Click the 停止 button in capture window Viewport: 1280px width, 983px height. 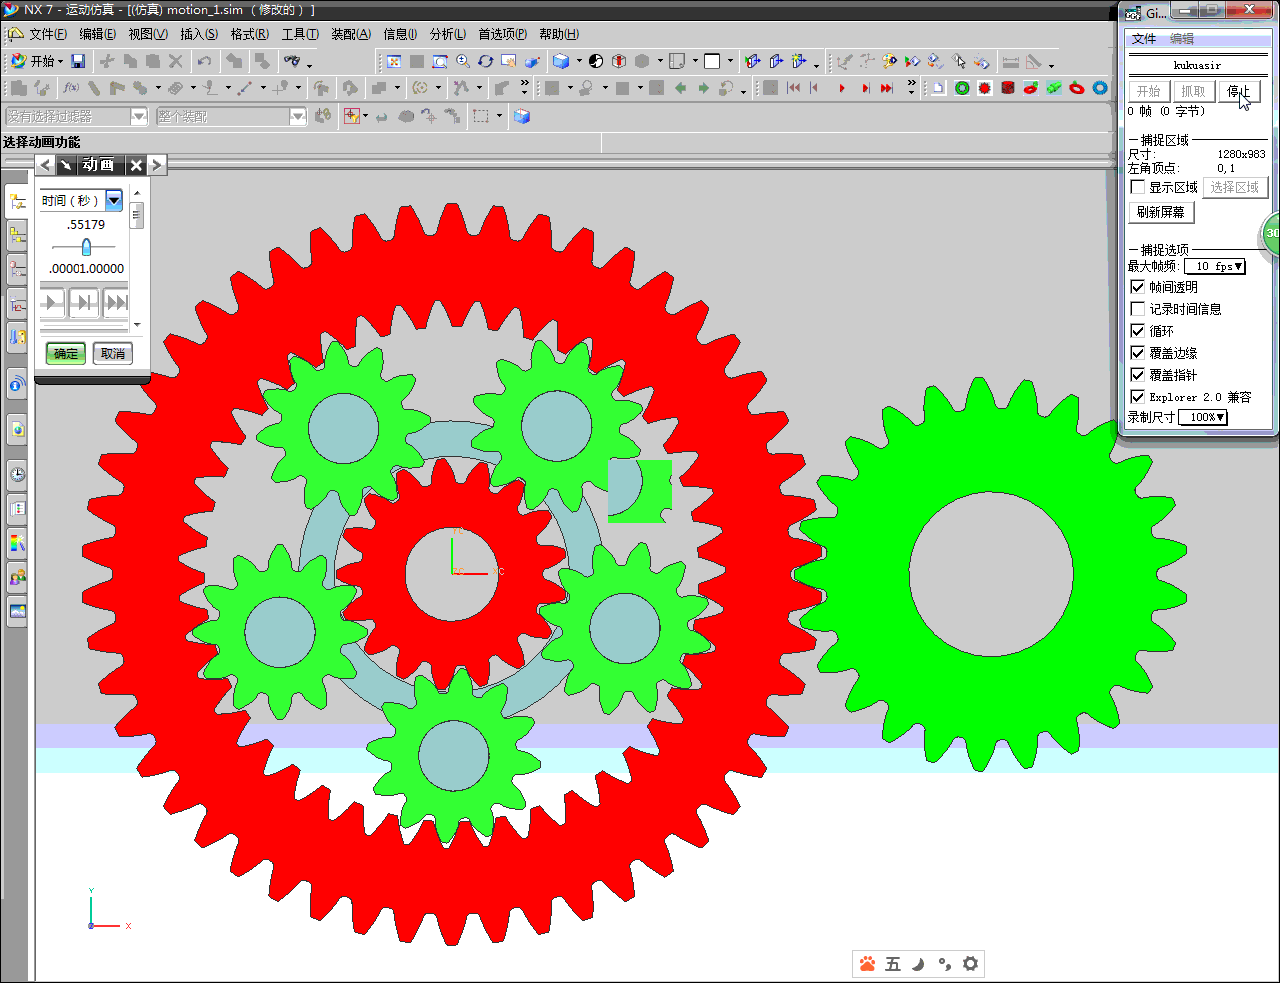click(x=1239, y=91)
